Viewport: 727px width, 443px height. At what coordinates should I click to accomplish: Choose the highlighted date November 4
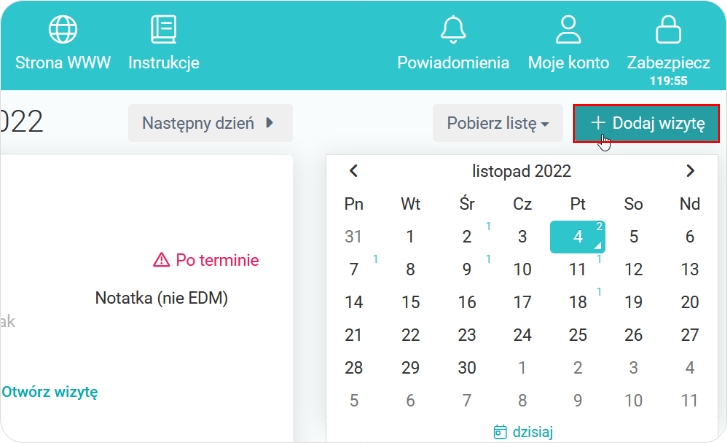click(x=578, y=237)
